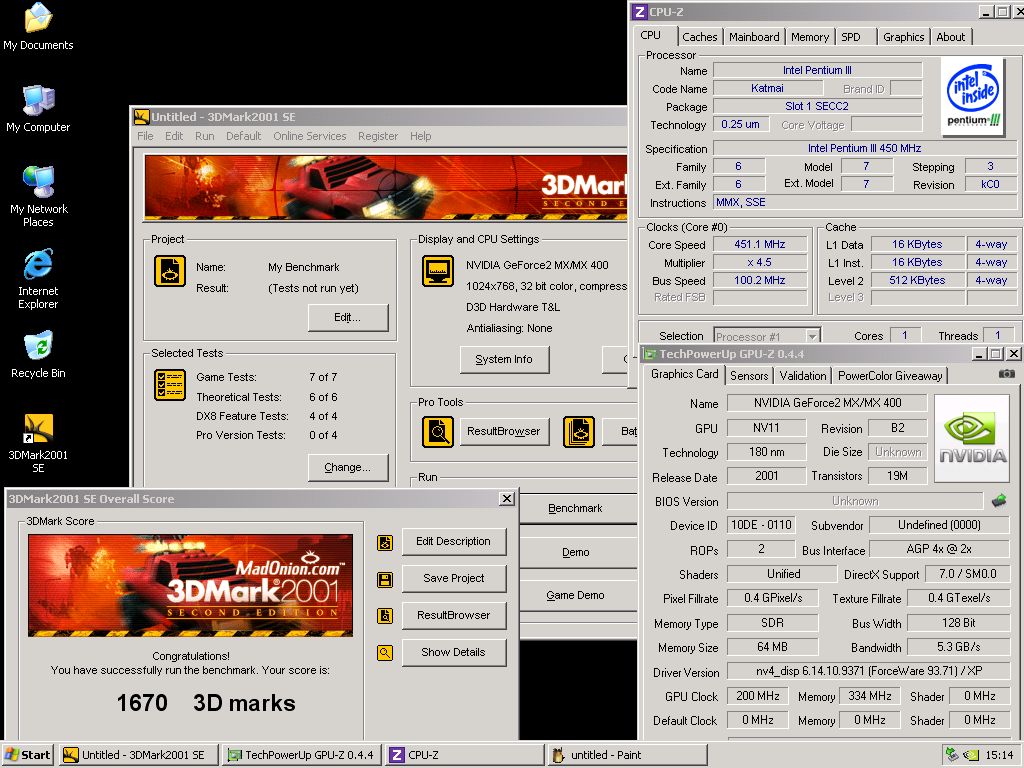
Task: Click the network tray icon near the clock
Action: coord(953,754)
